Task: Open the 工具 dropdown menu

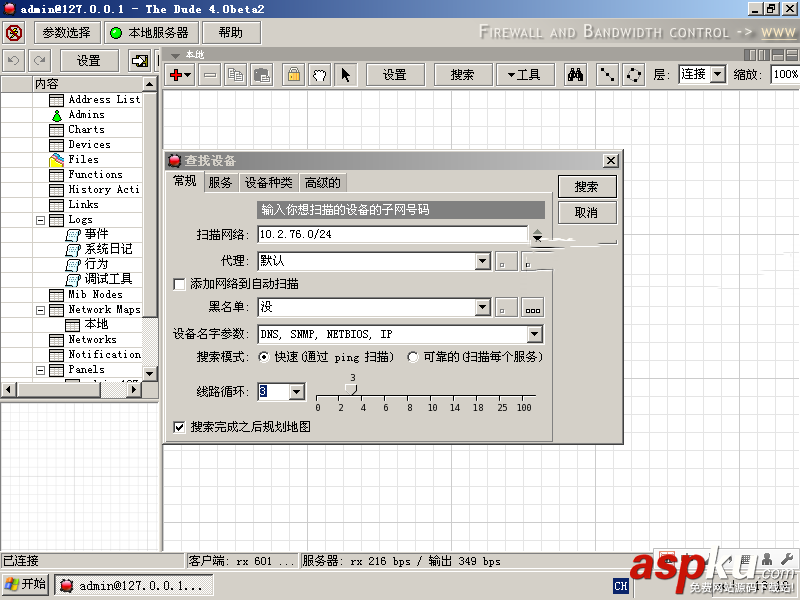Action: pos(524,75)
